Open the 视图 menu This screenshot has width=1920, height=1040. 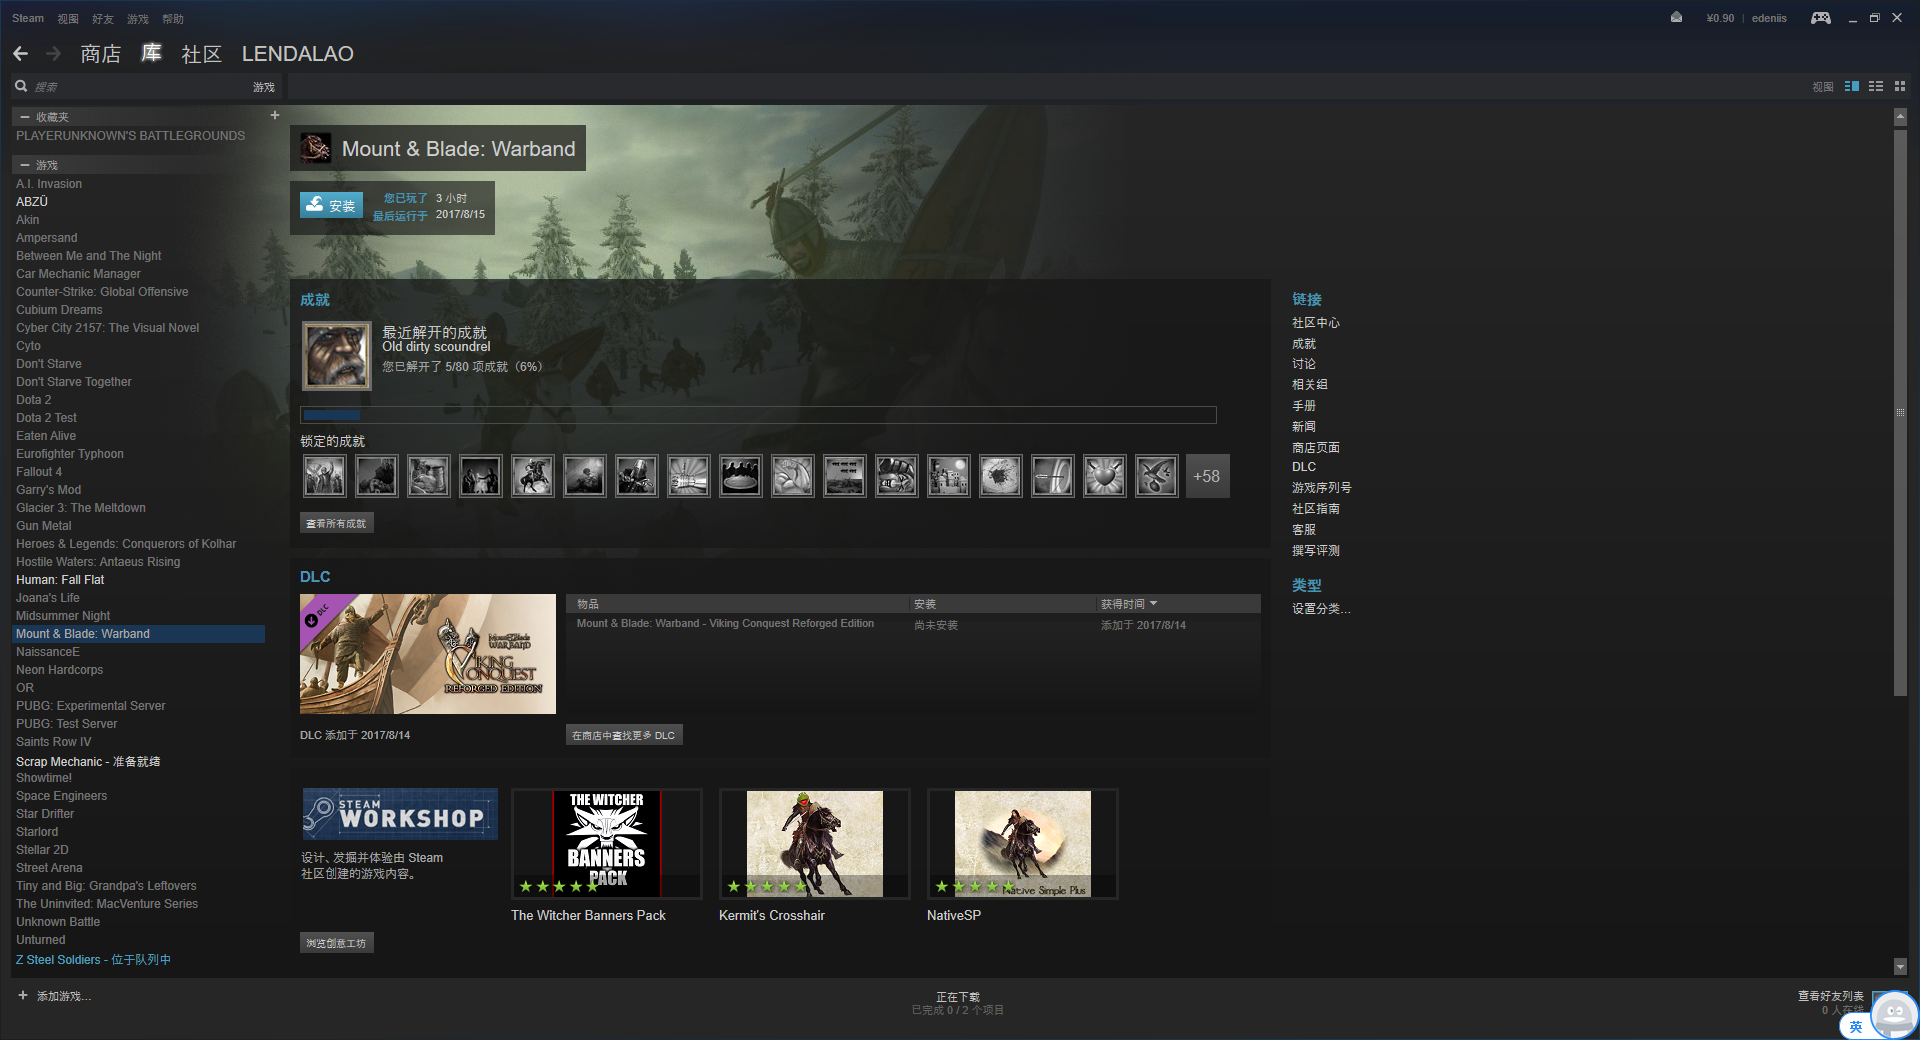point(68,18)
